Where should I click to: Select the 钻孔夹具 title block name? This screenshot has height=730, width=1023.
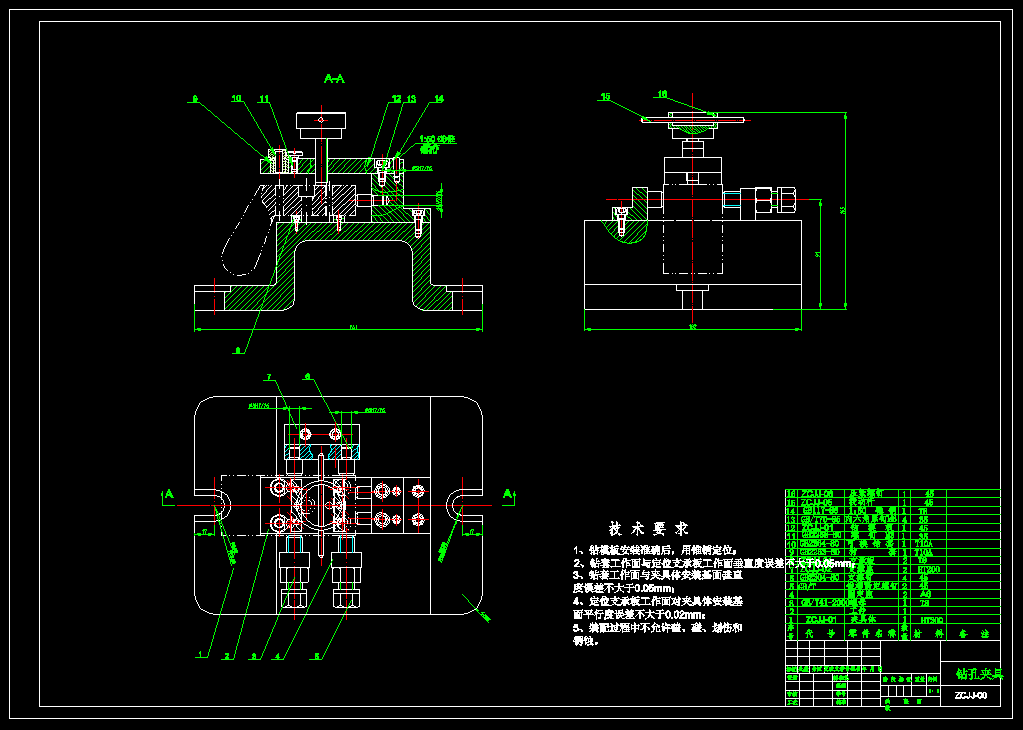click(x=979, y=673)
